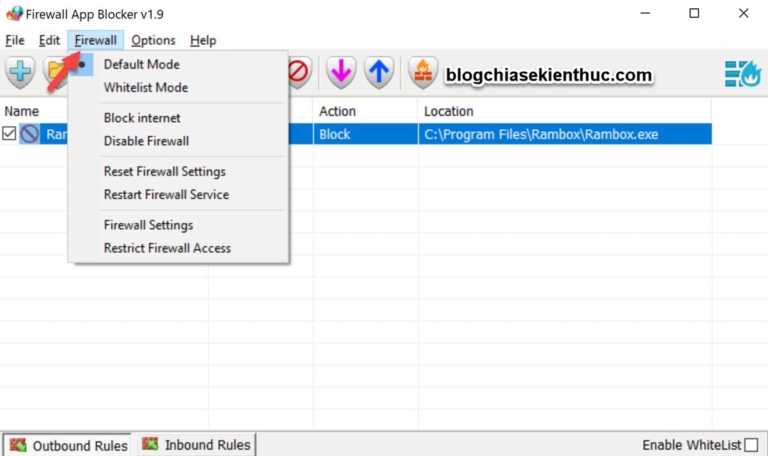Image resolution: width=768 pixels, height=456 pixels.
Task: Select Reset Firewall Settings menu entry
Action: 164,171
